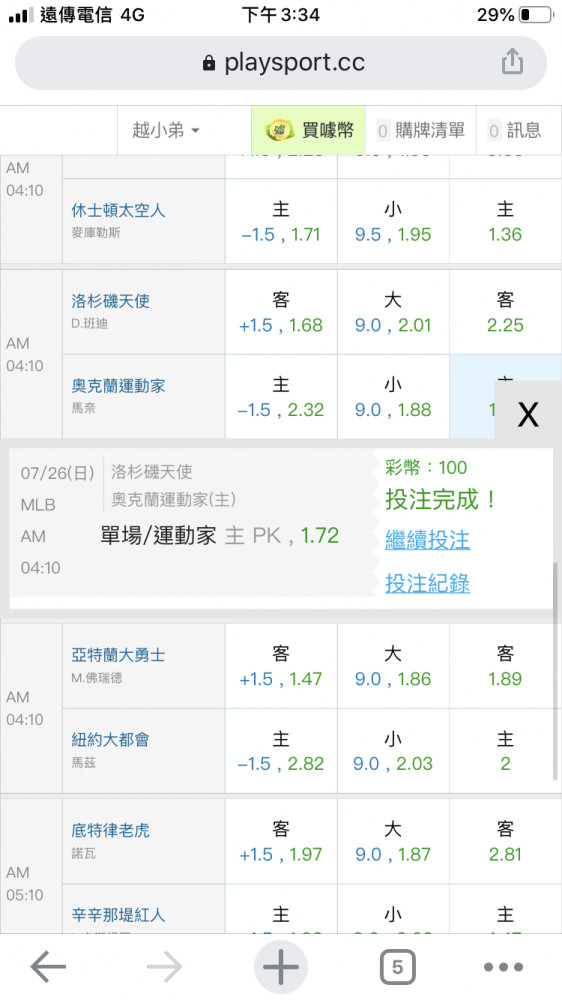Tap the browser forward arrow
Viewport: 562px width, 1000px height.
165,967
